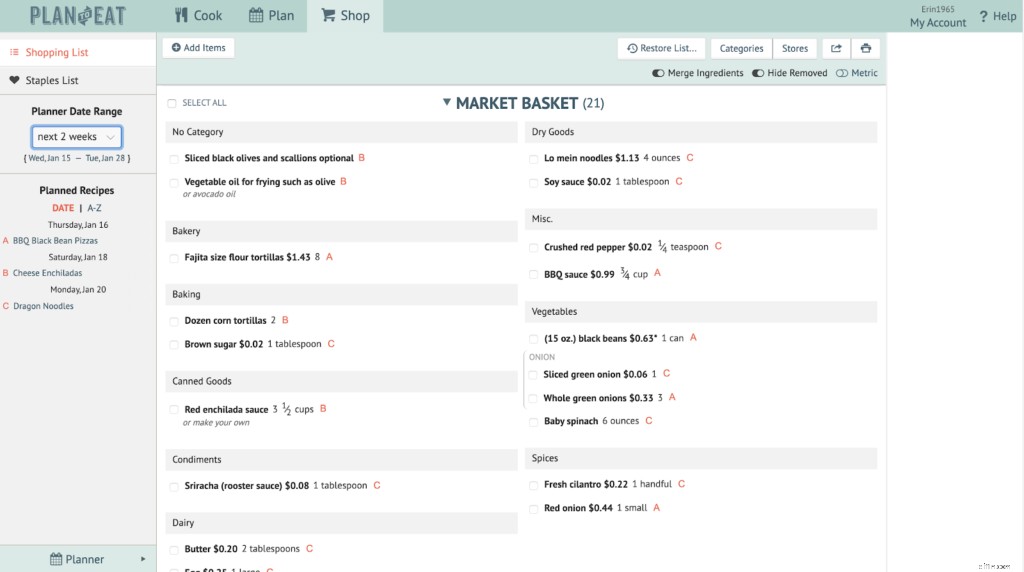Open the BBQ Black Bean Pizzas recipe

[55, 241]
